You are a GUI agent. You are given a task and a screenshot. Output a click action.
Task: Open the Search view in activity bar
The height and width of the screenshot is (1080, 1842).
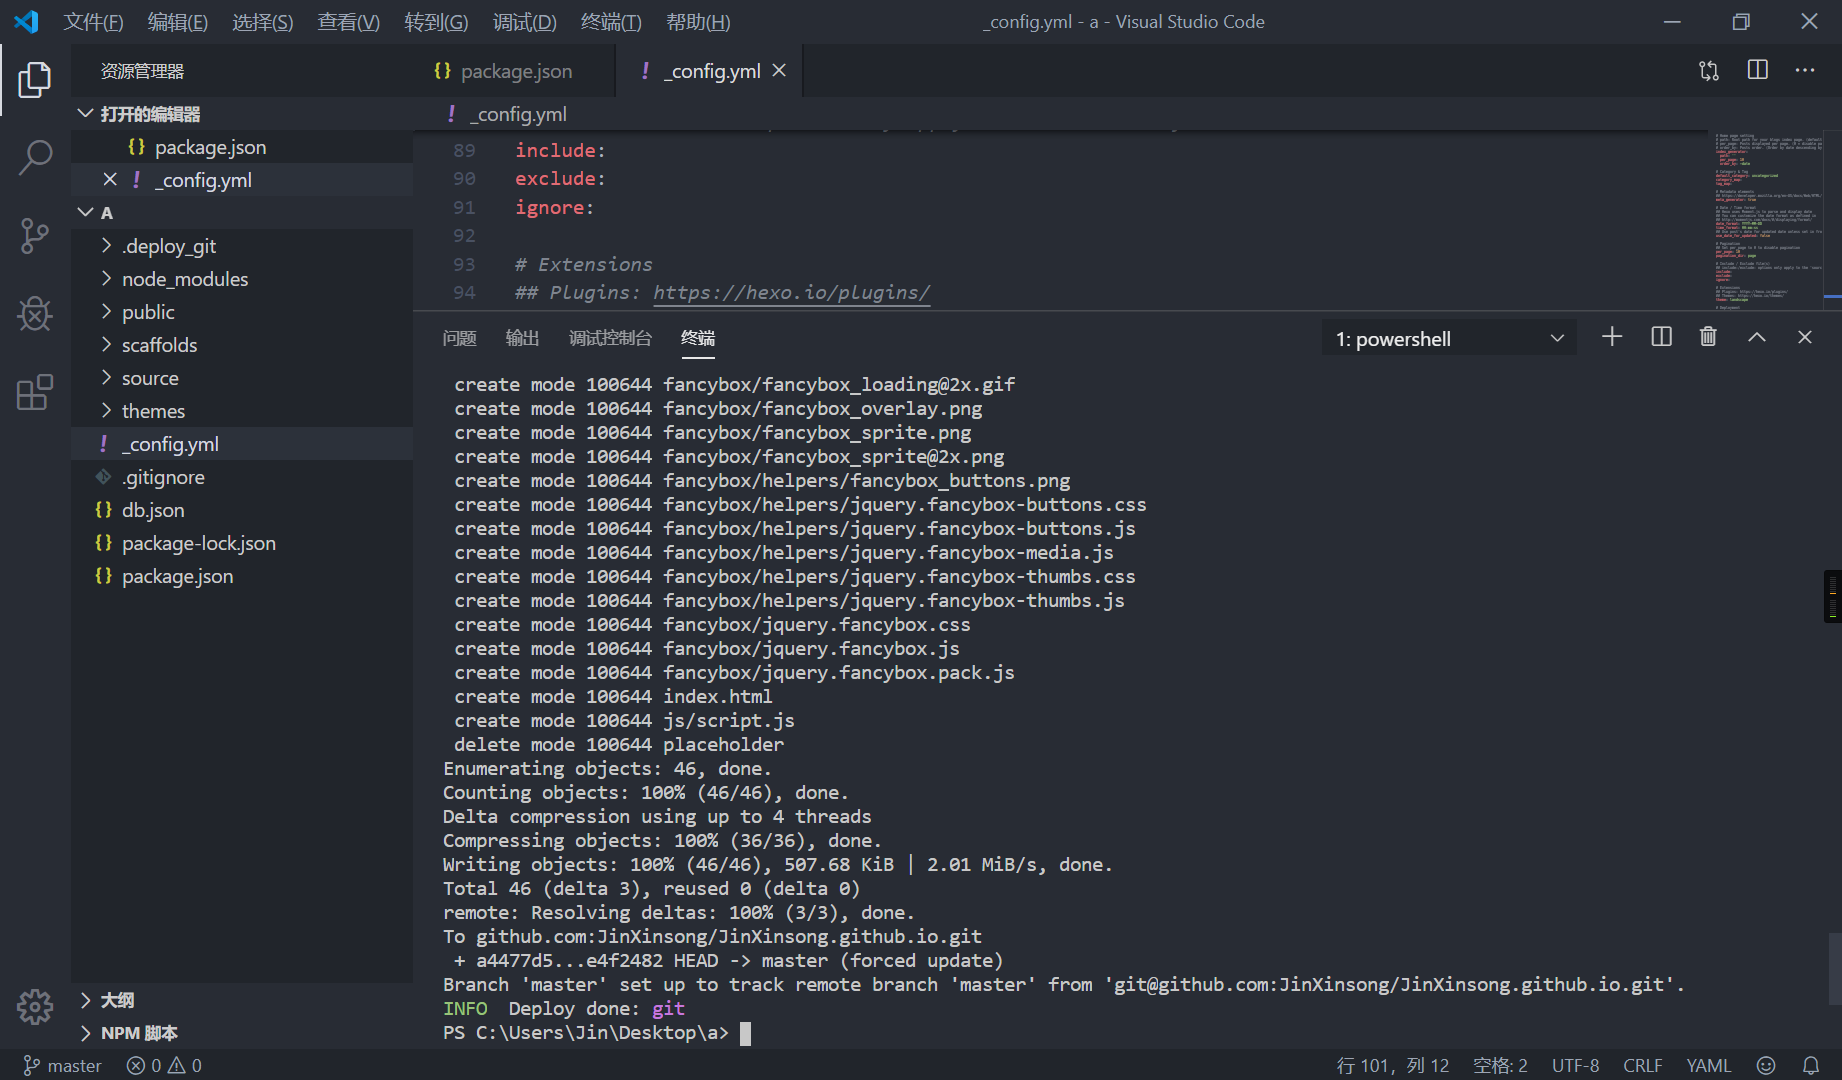(35, 157)
